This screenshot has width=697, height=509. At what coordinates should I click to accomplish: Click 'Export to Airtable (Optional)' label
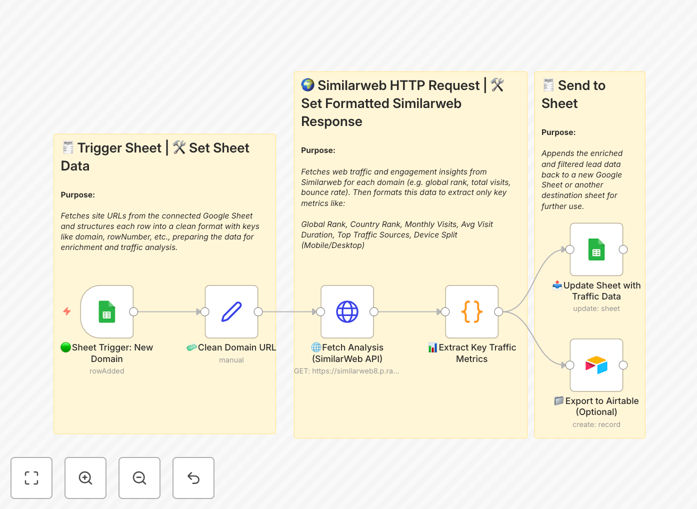(596, 406)
